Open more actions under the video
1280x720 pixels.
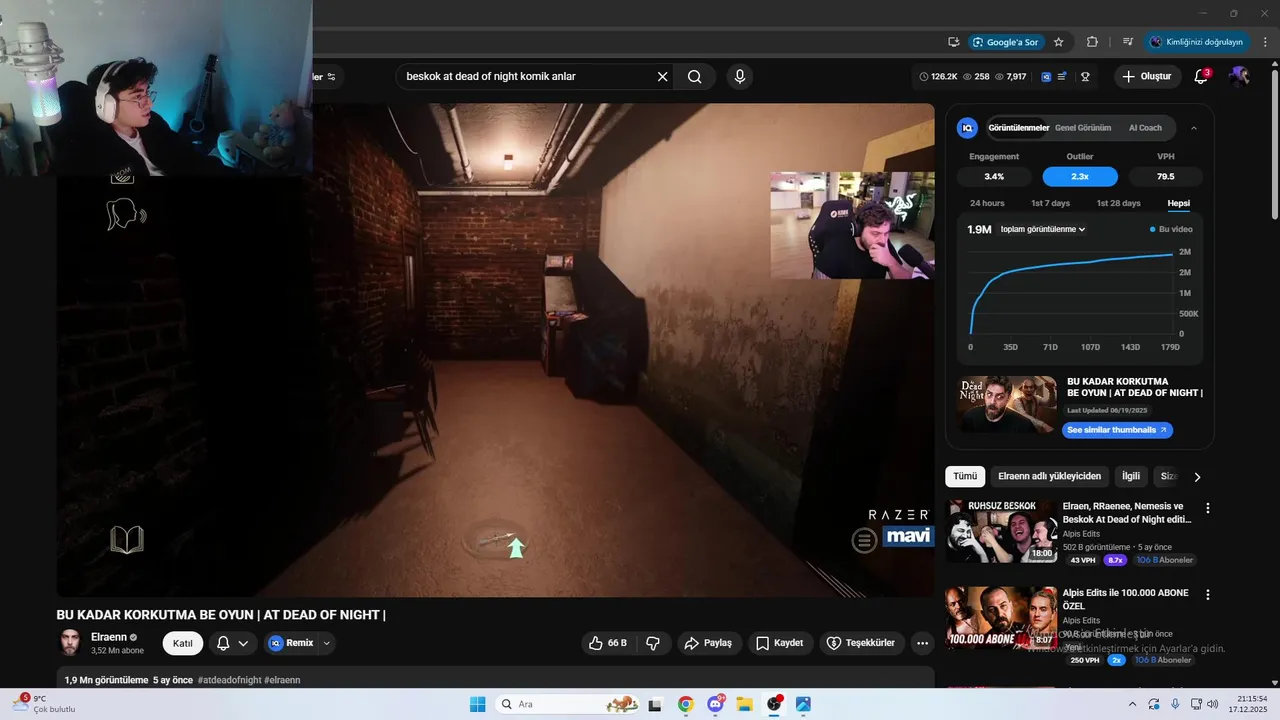pyautogui.click(x=922, y=643)
